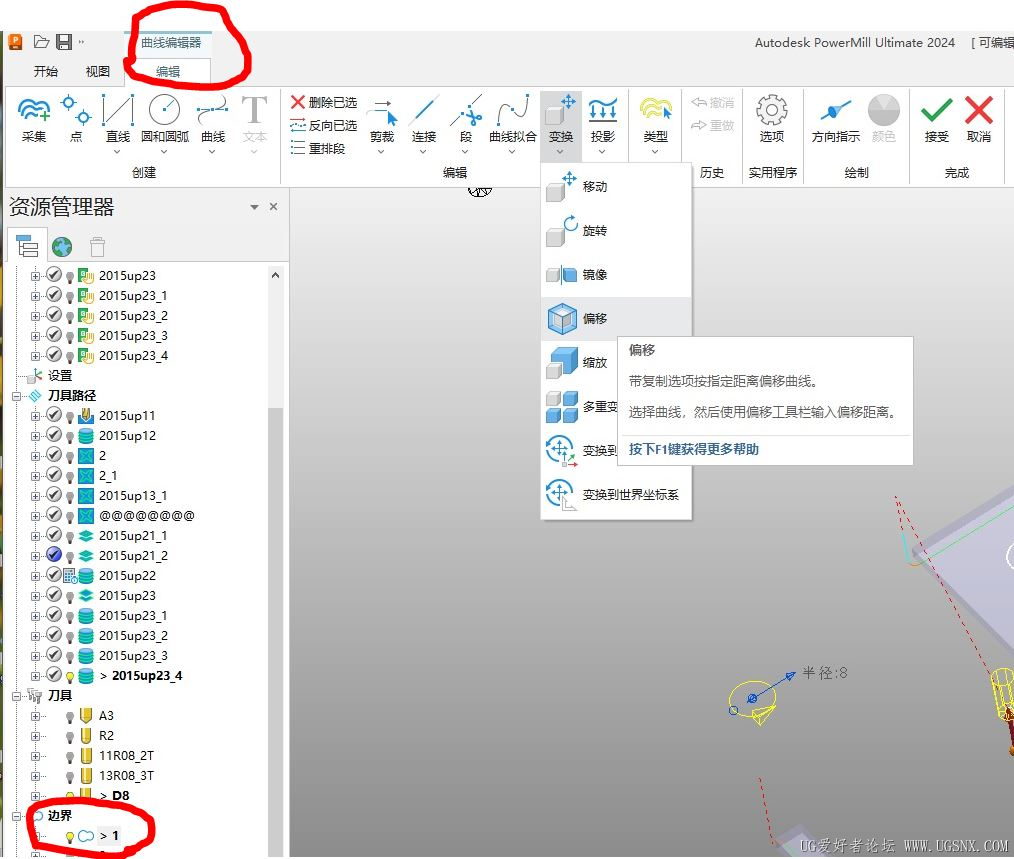1014x859 pixels.
Task: Choose 旋转 (Rotate) from transform menu
Action: pyautogui.click(x=616, y=231)
